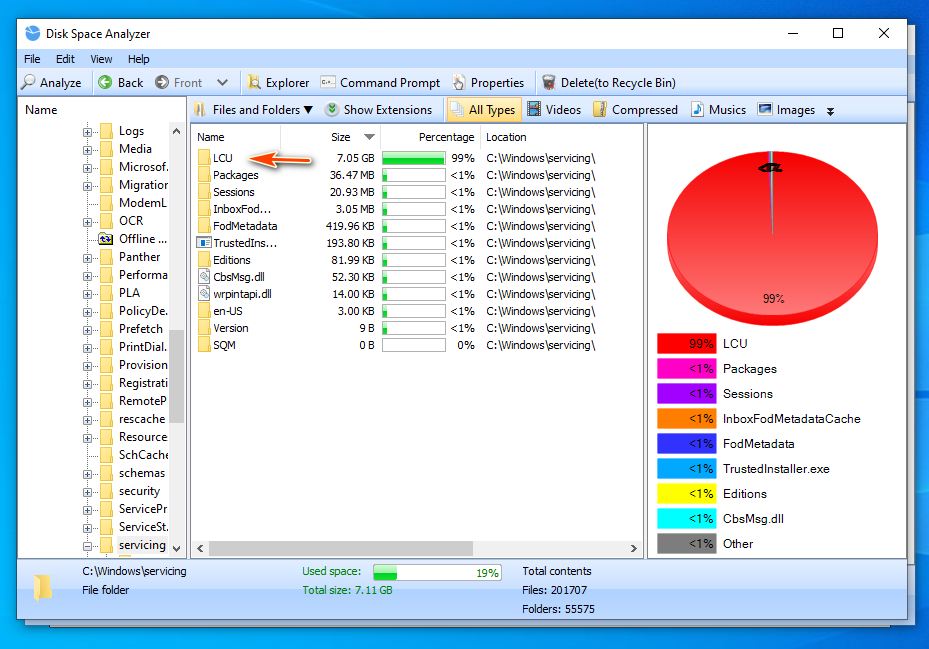This screenshot has height=649, width=929.
Task: Open the Explorer toolbar icon
Action: (254, 82)
